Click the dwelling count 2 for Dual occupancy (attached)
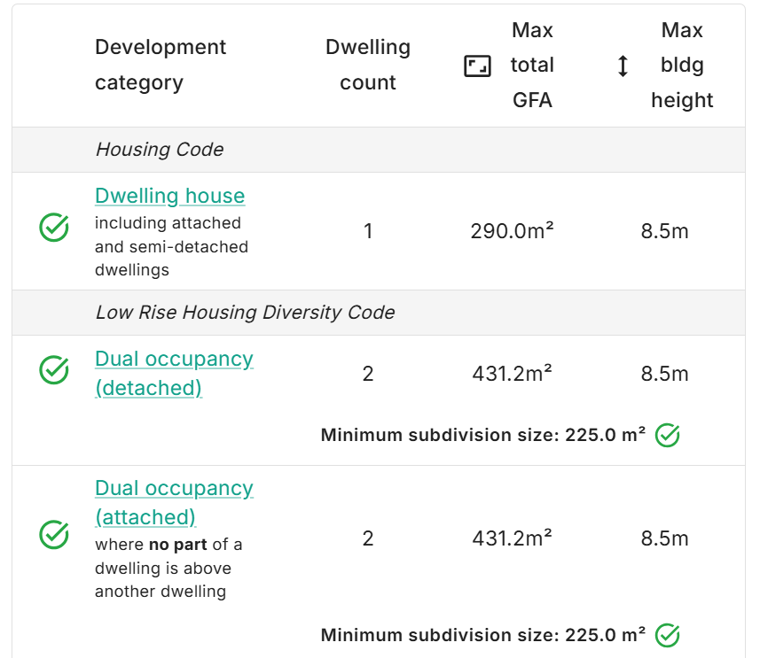760x658 pixels. click(x=368, y=539)
